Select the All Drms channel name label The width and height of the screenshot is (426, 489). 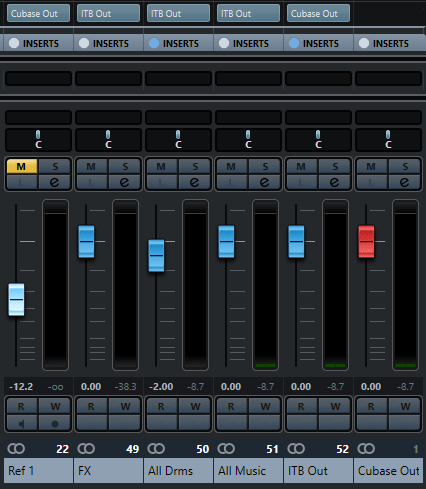pyautogui.click(x=178, y=471)
